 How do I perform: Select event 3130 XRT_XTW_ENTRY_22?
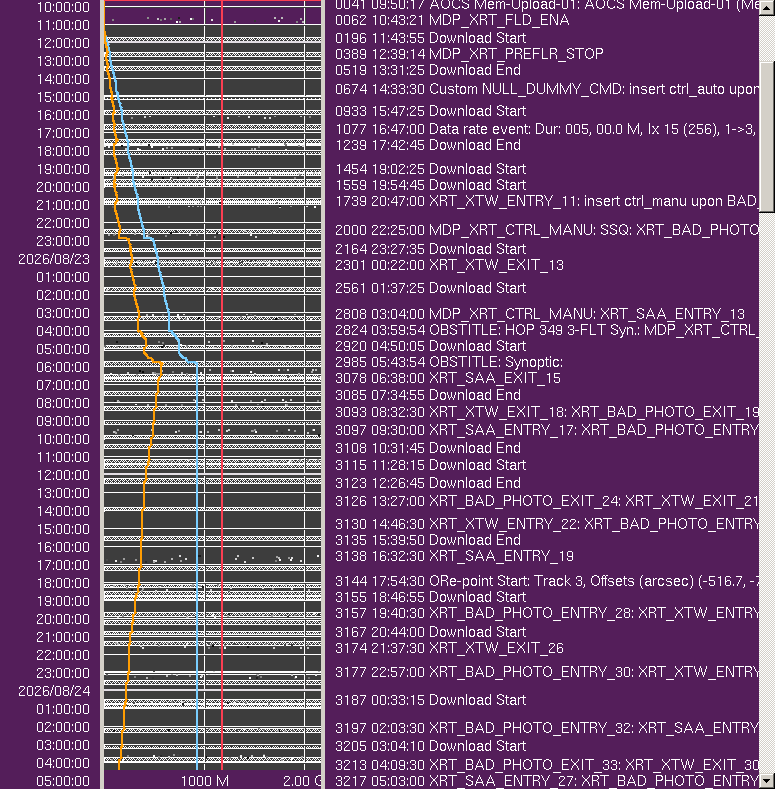point(547,524)
